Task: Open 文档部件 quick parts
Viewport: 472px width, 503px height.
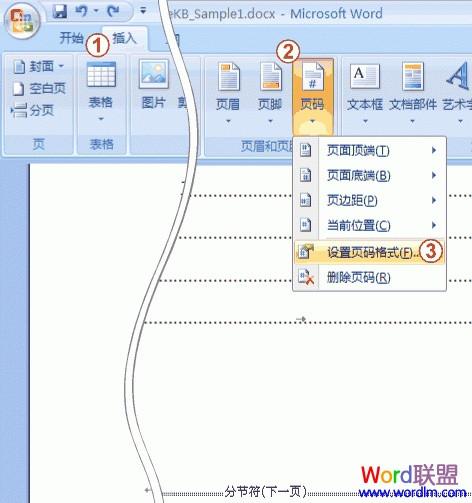Action: 413,93
